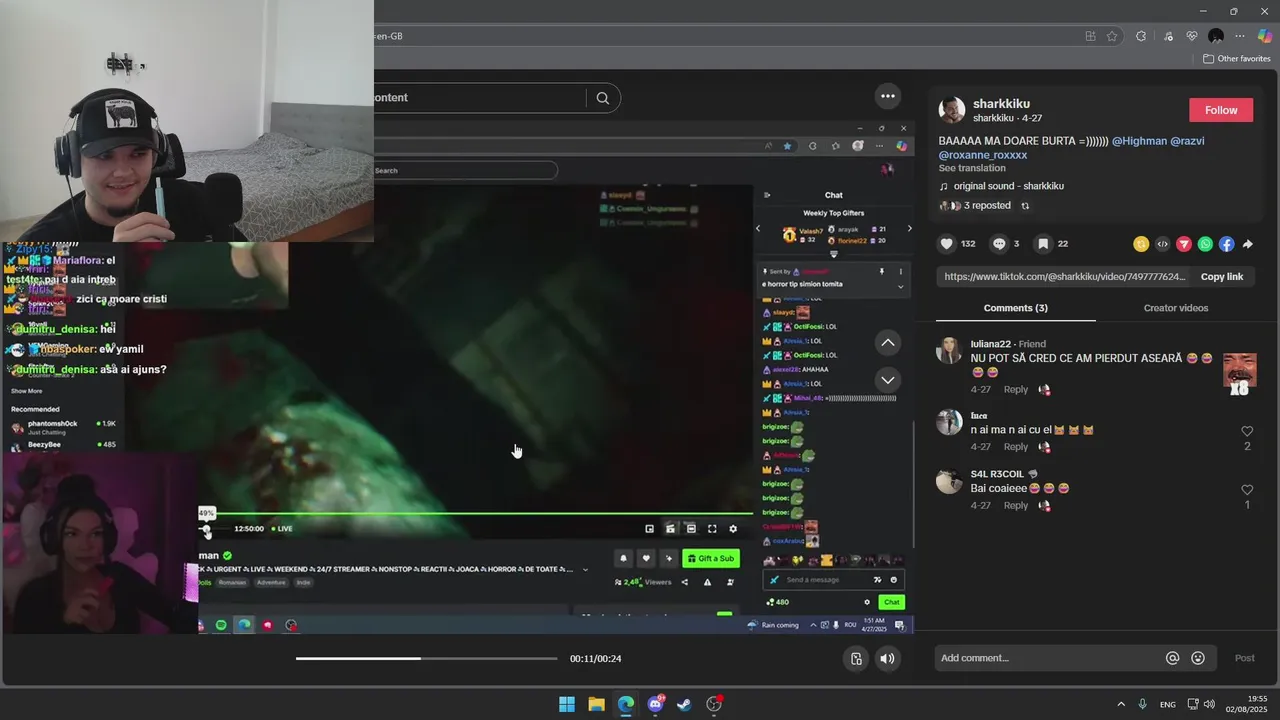Click the video URL text field

pos(1064,277)
